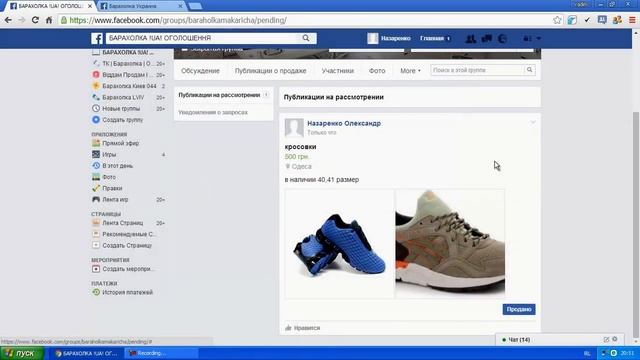The image size is (640, 360).
Task: Open Барахолка Киев 044 group in sidebar
Action: [x=129, y=86]
